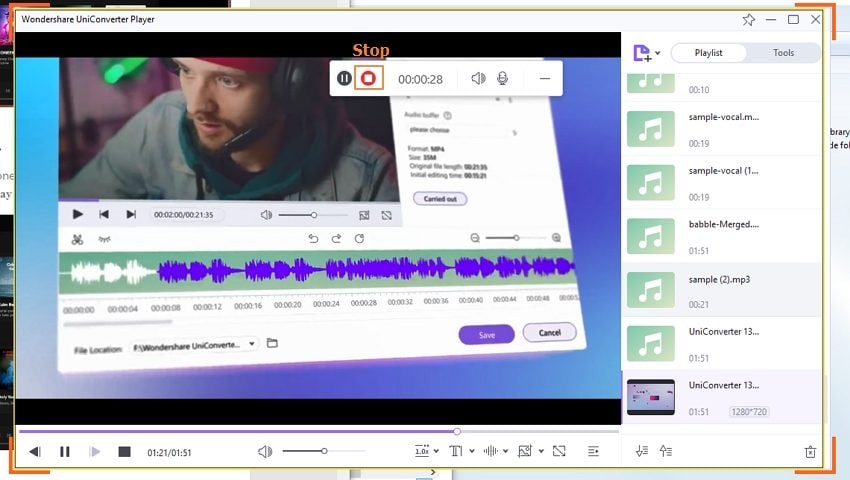
Task: Minimize the recording toolbar
Action: coord(545,79)
